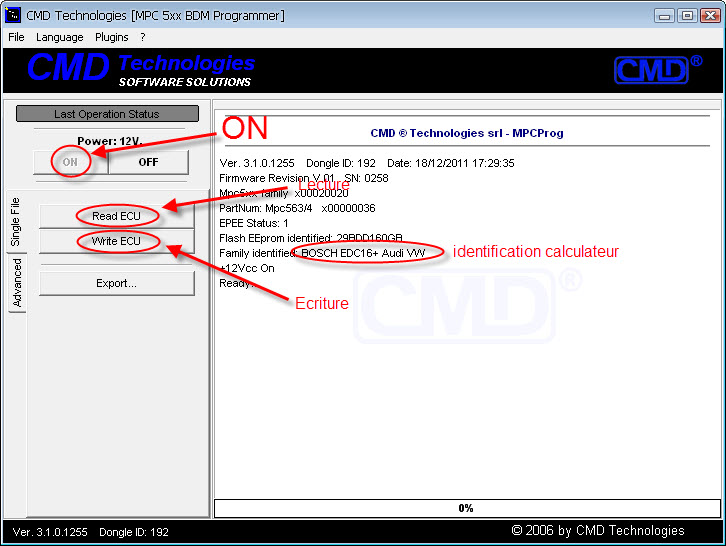Maximize the MPC 5xx BDM Programmer window
This screenshot has height=546, width=726.
point(687,16)
